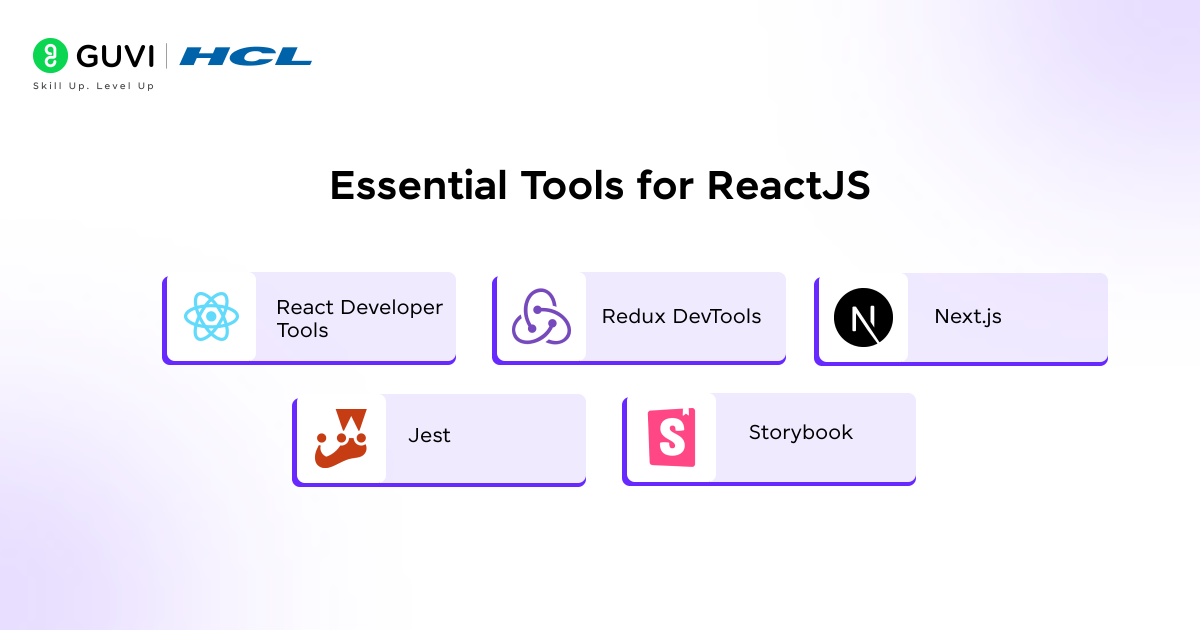This screenshot has width=1200, height=630.
Task: Click the pink Storybook S icon
Action: click(x=671, y=437)
